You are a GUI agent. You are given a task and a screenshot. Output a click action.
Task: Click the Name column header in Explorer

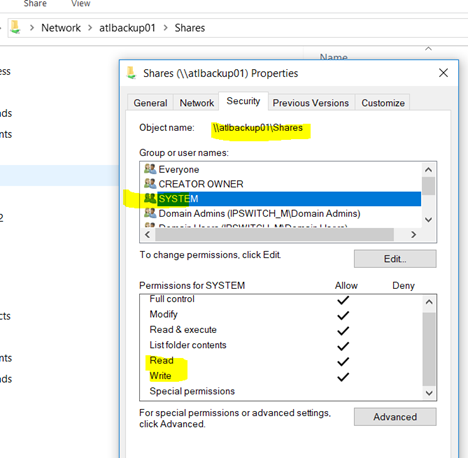[x=334, y=57]
